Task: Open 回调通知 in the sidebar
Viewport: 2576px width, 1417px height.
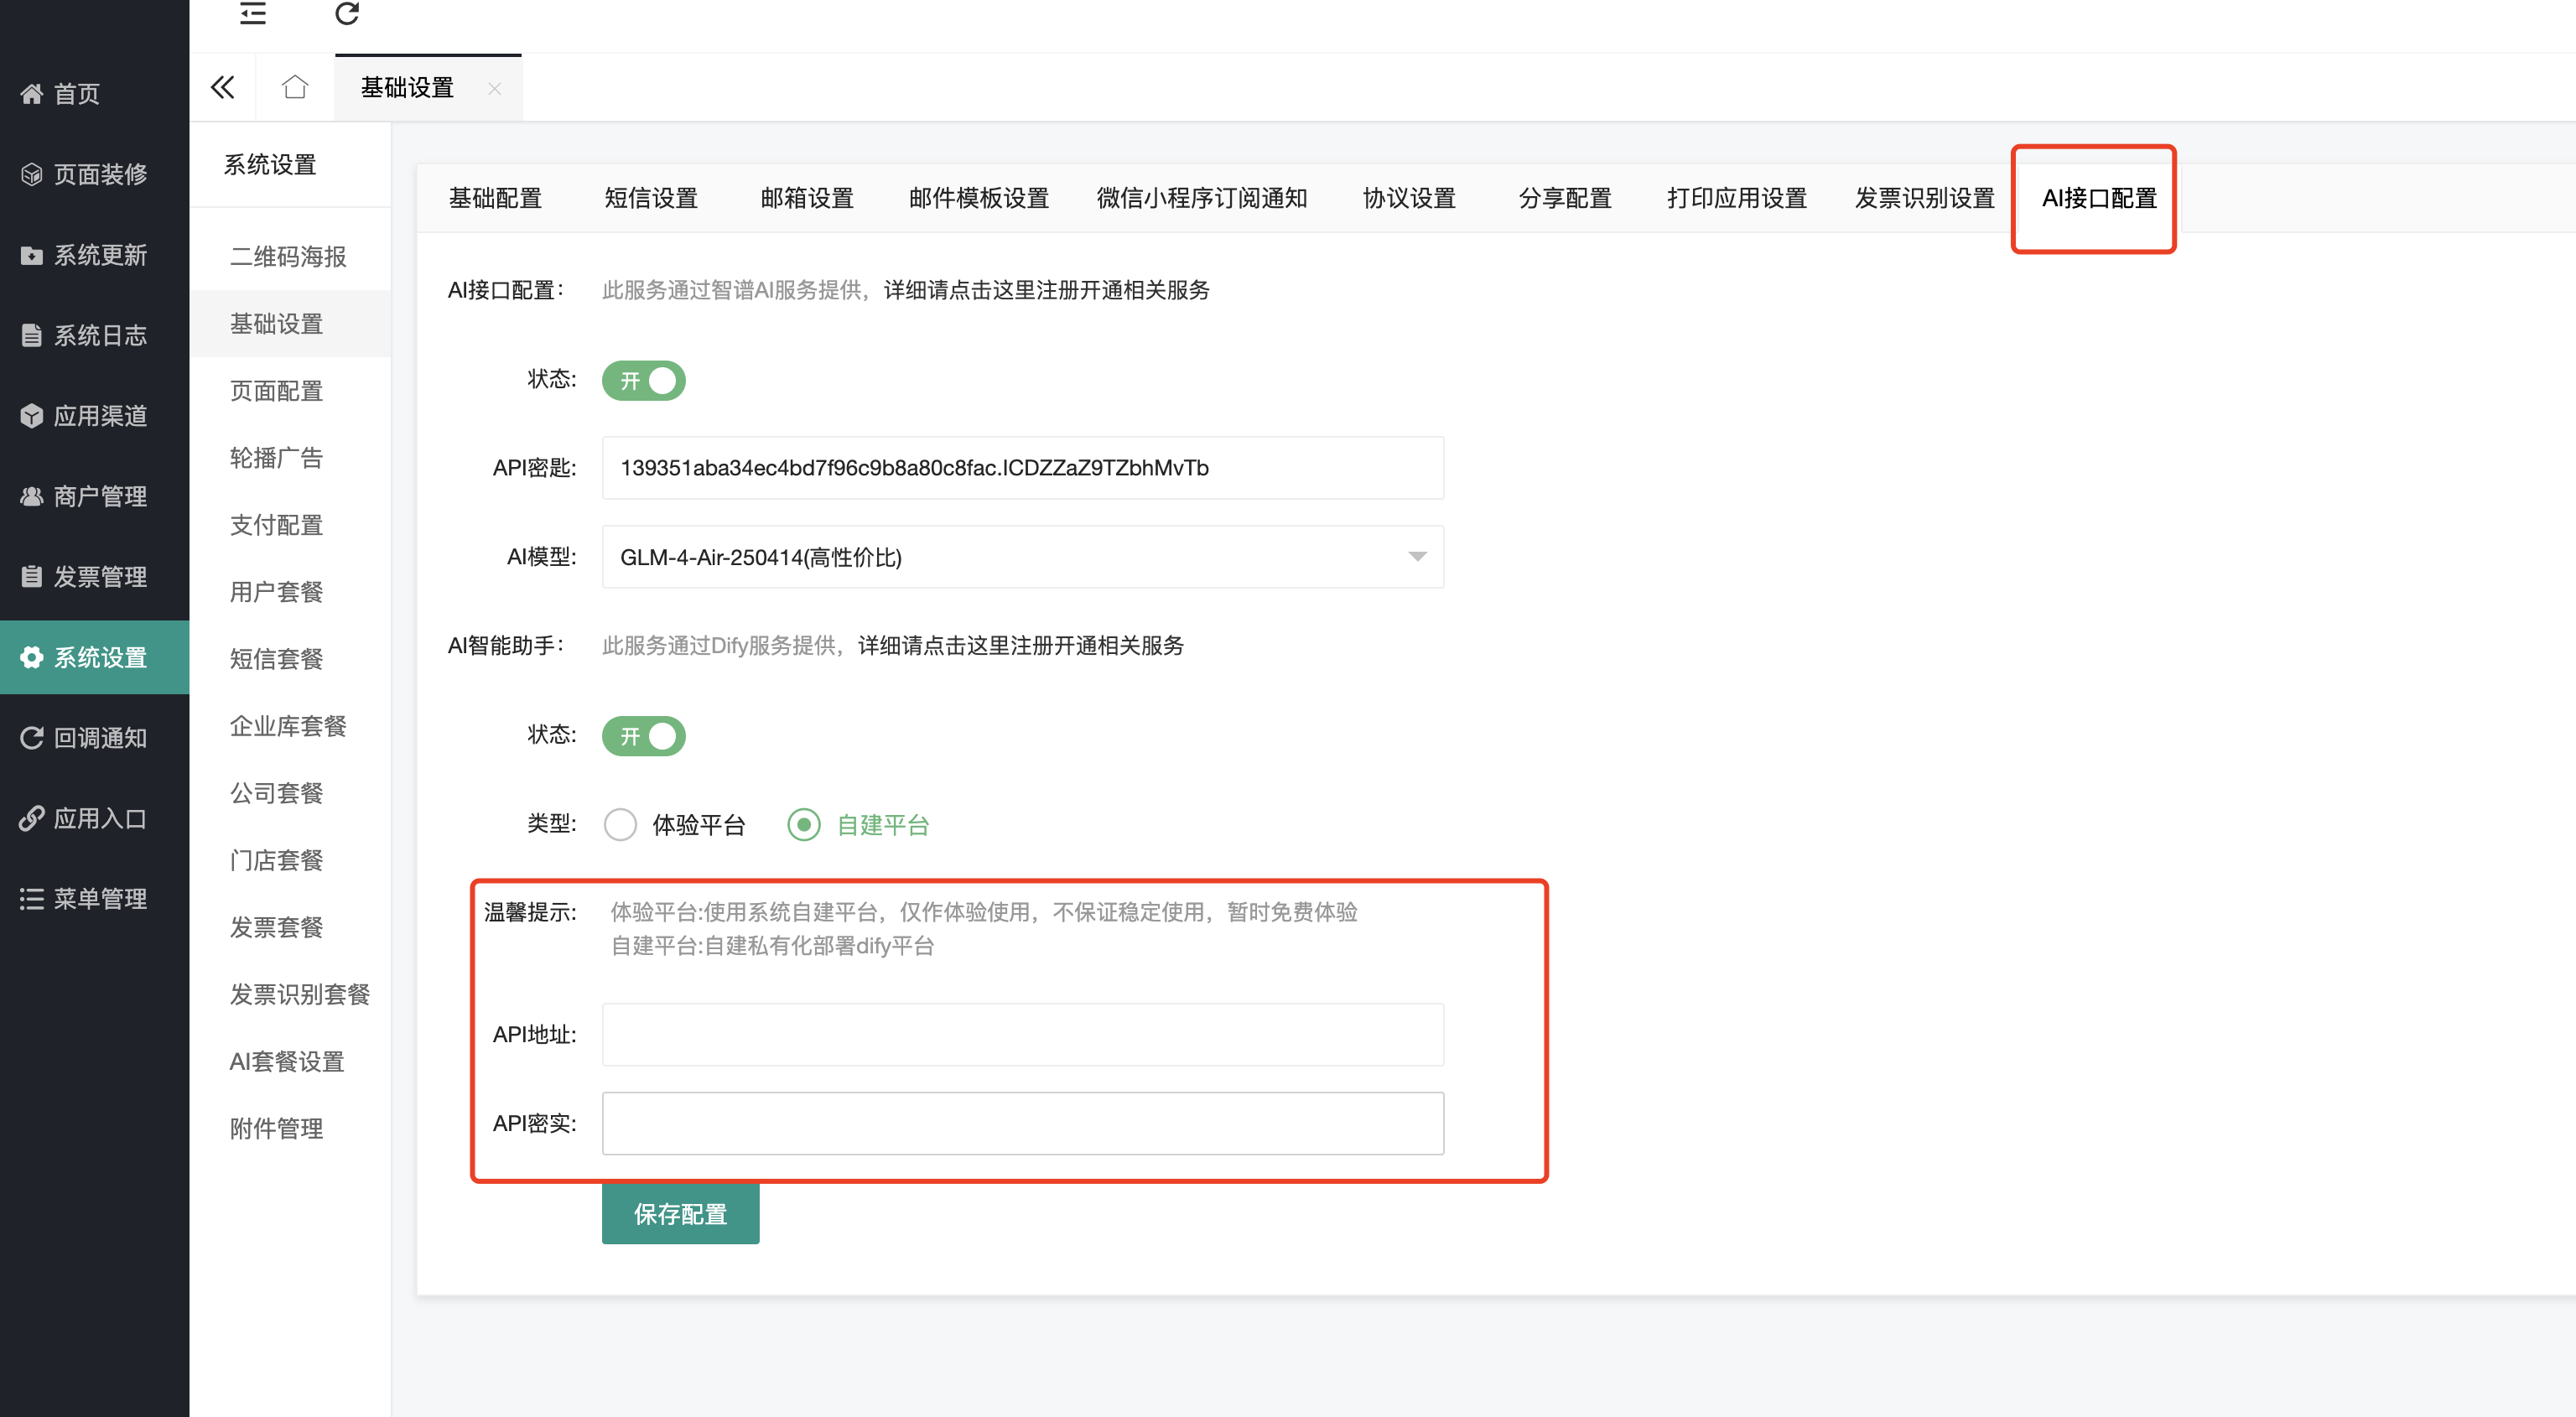Action: coord(99,738)
